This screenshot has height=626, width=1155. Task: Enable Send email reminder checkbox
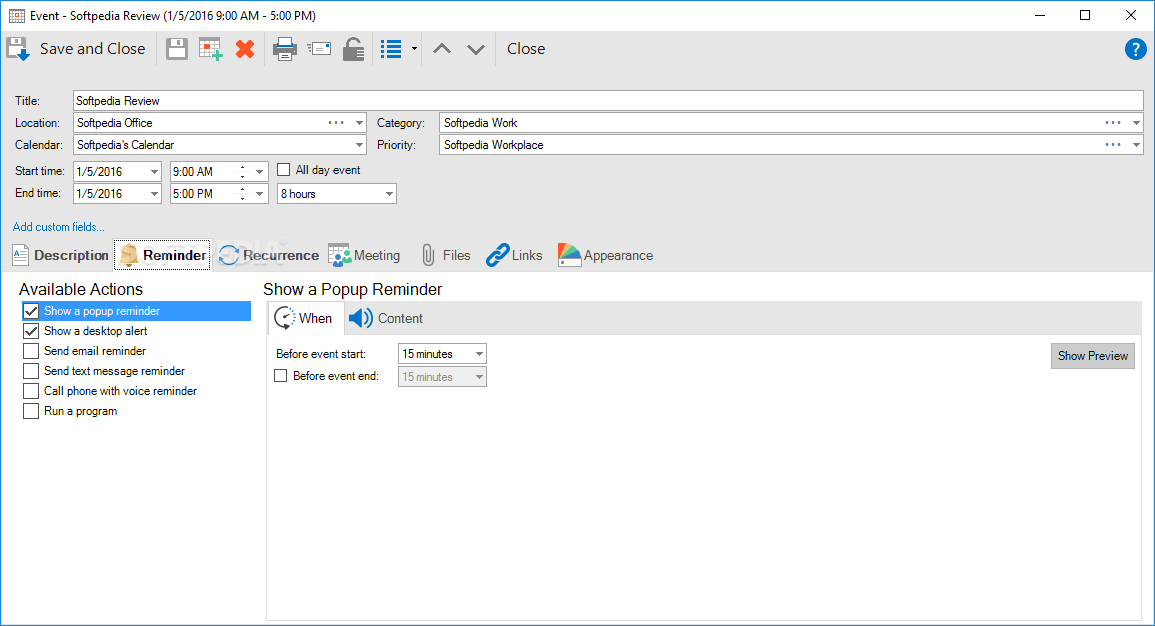click(x=31, y=351)
